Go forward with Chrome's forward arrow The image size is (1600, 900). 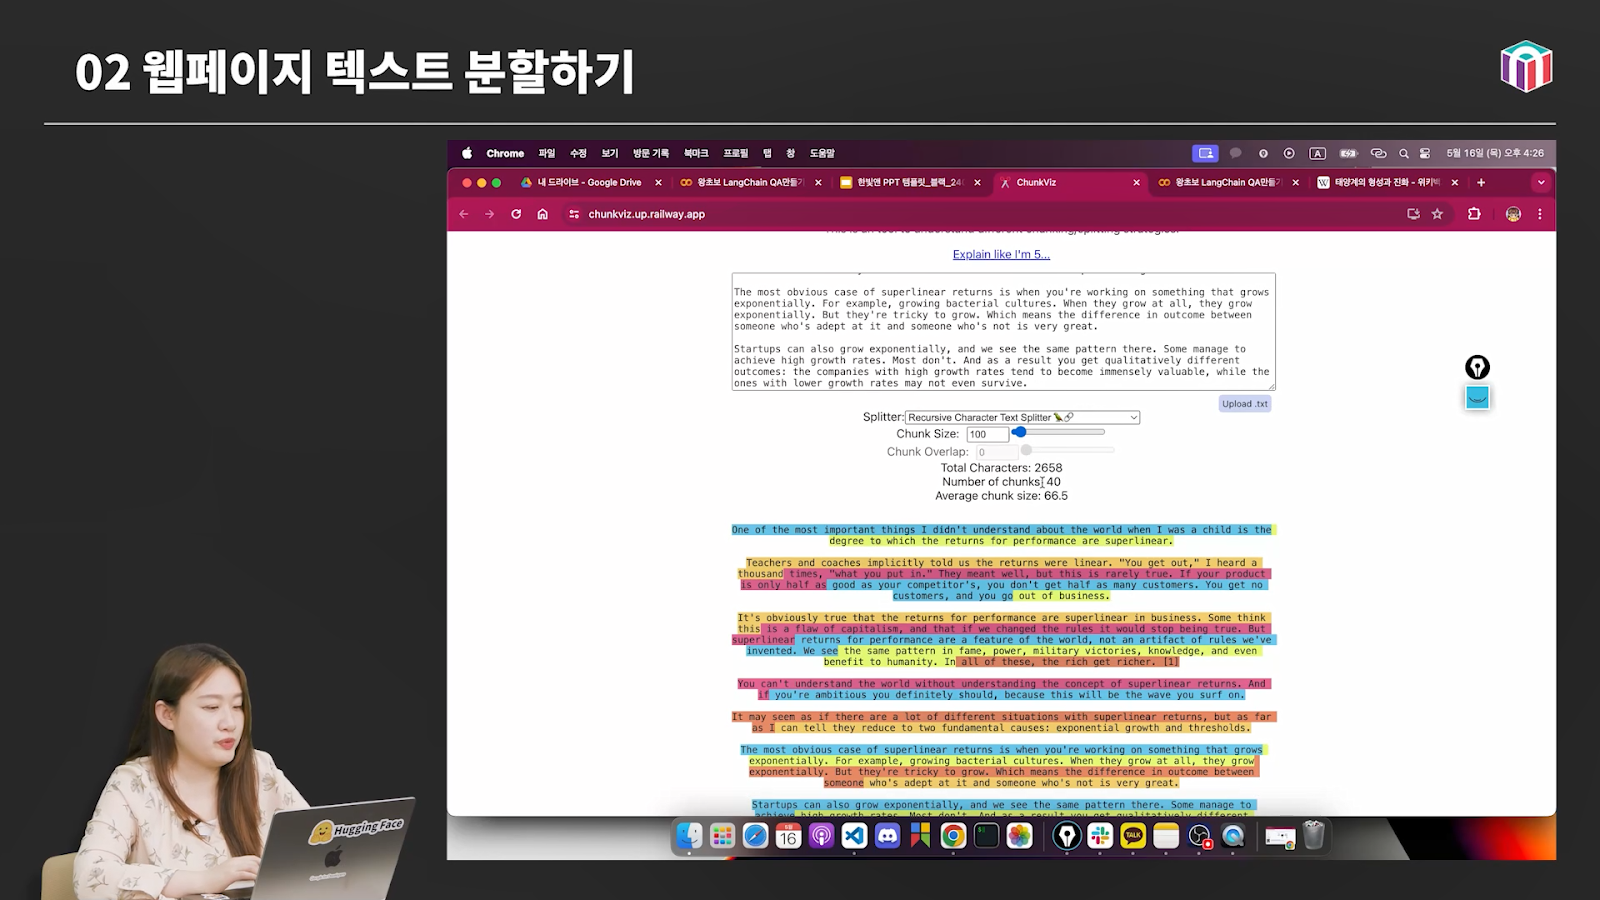pos(490,214)
